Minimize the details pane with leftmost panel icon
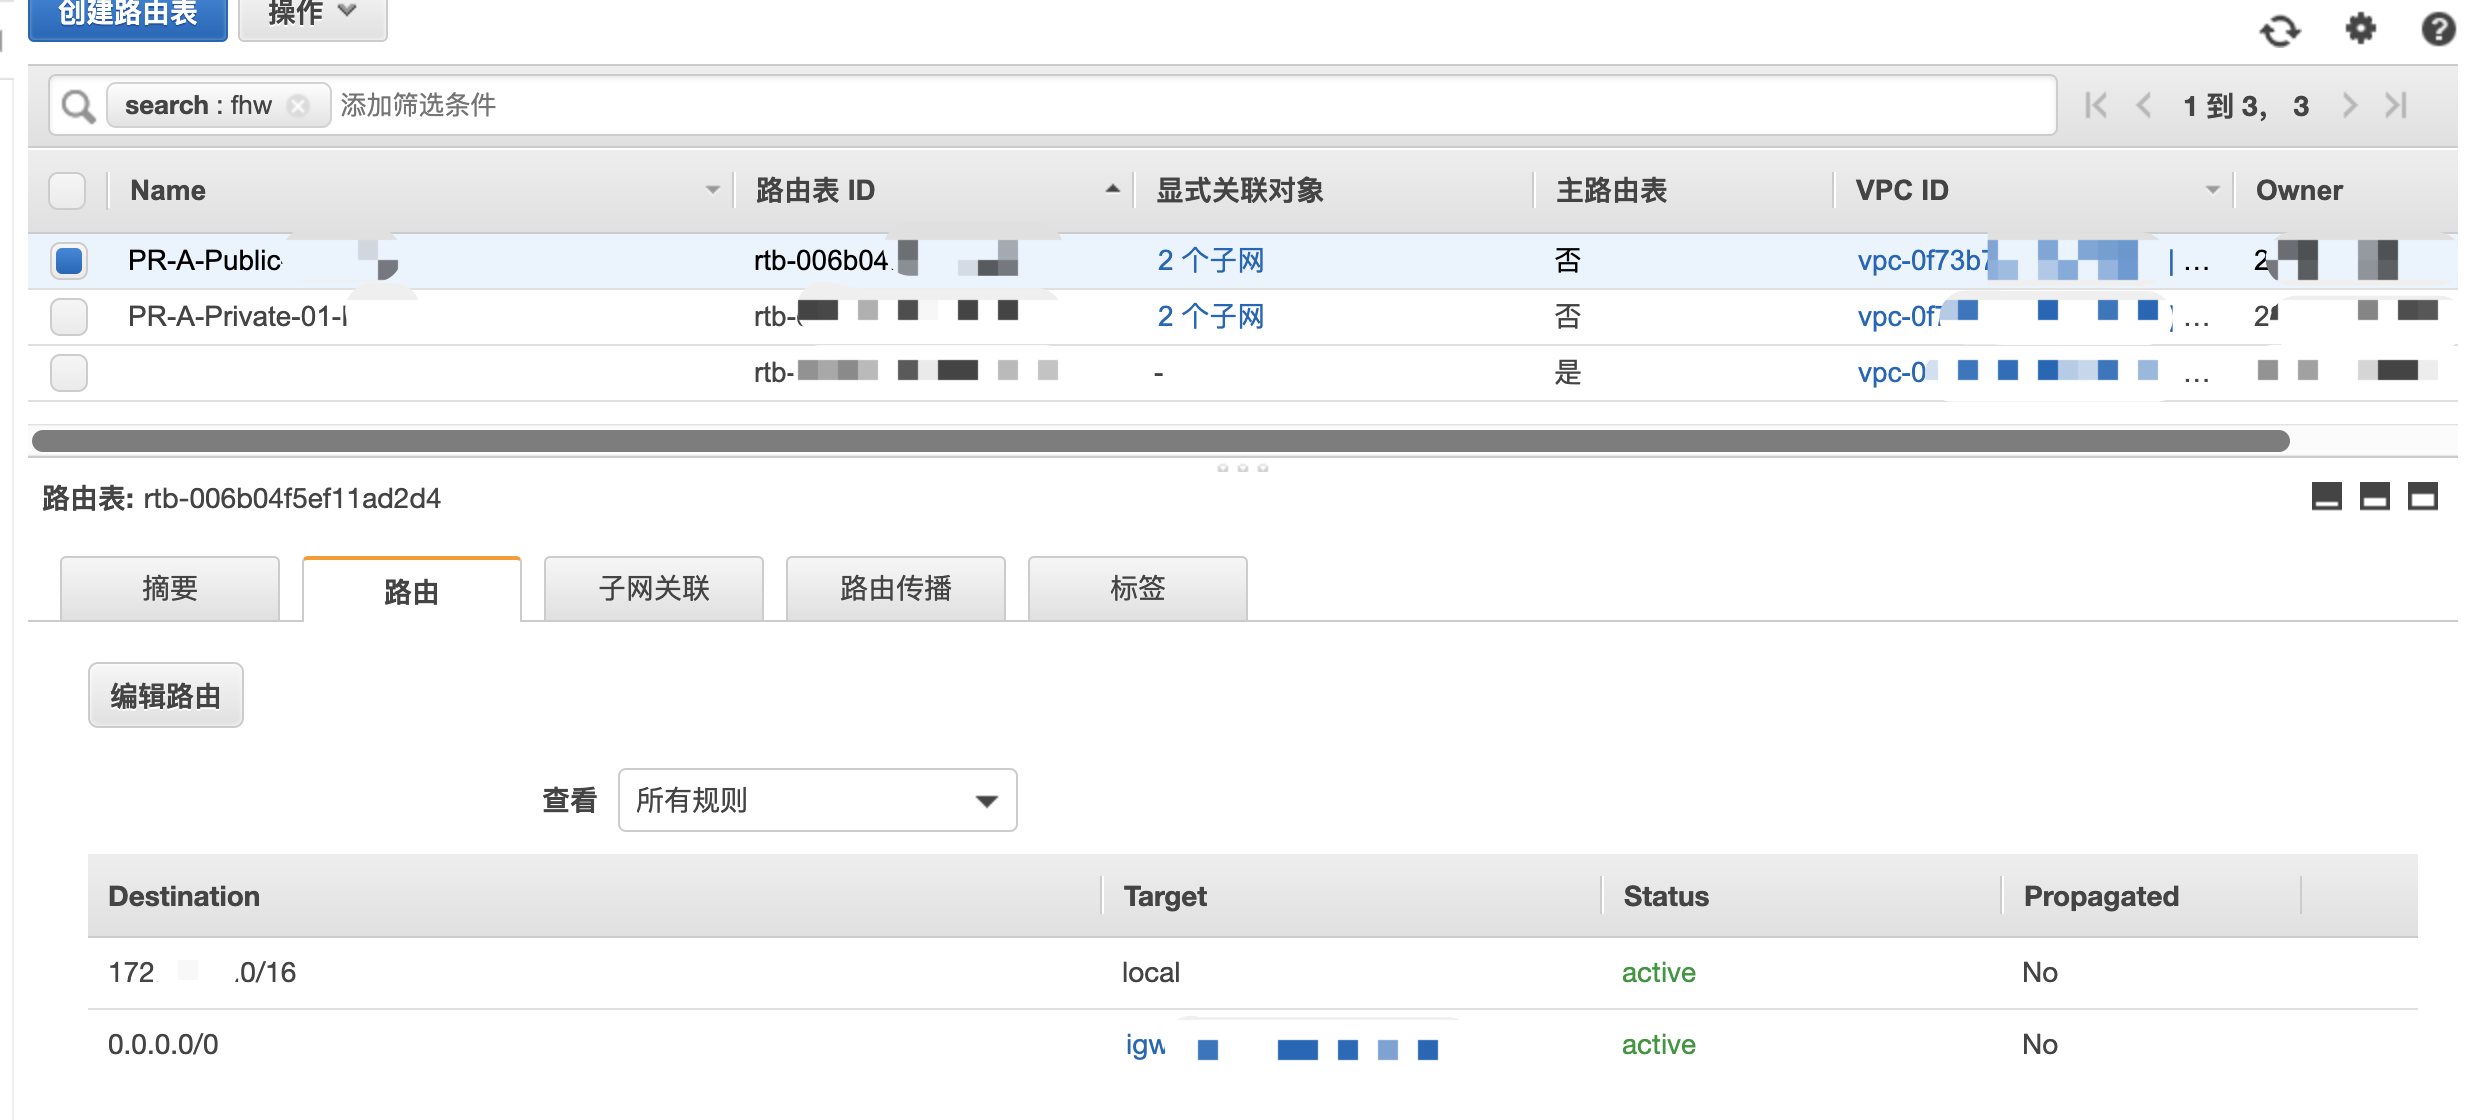The height and width of the screenshot is (1120, 2470). [x=2326, y=496]
